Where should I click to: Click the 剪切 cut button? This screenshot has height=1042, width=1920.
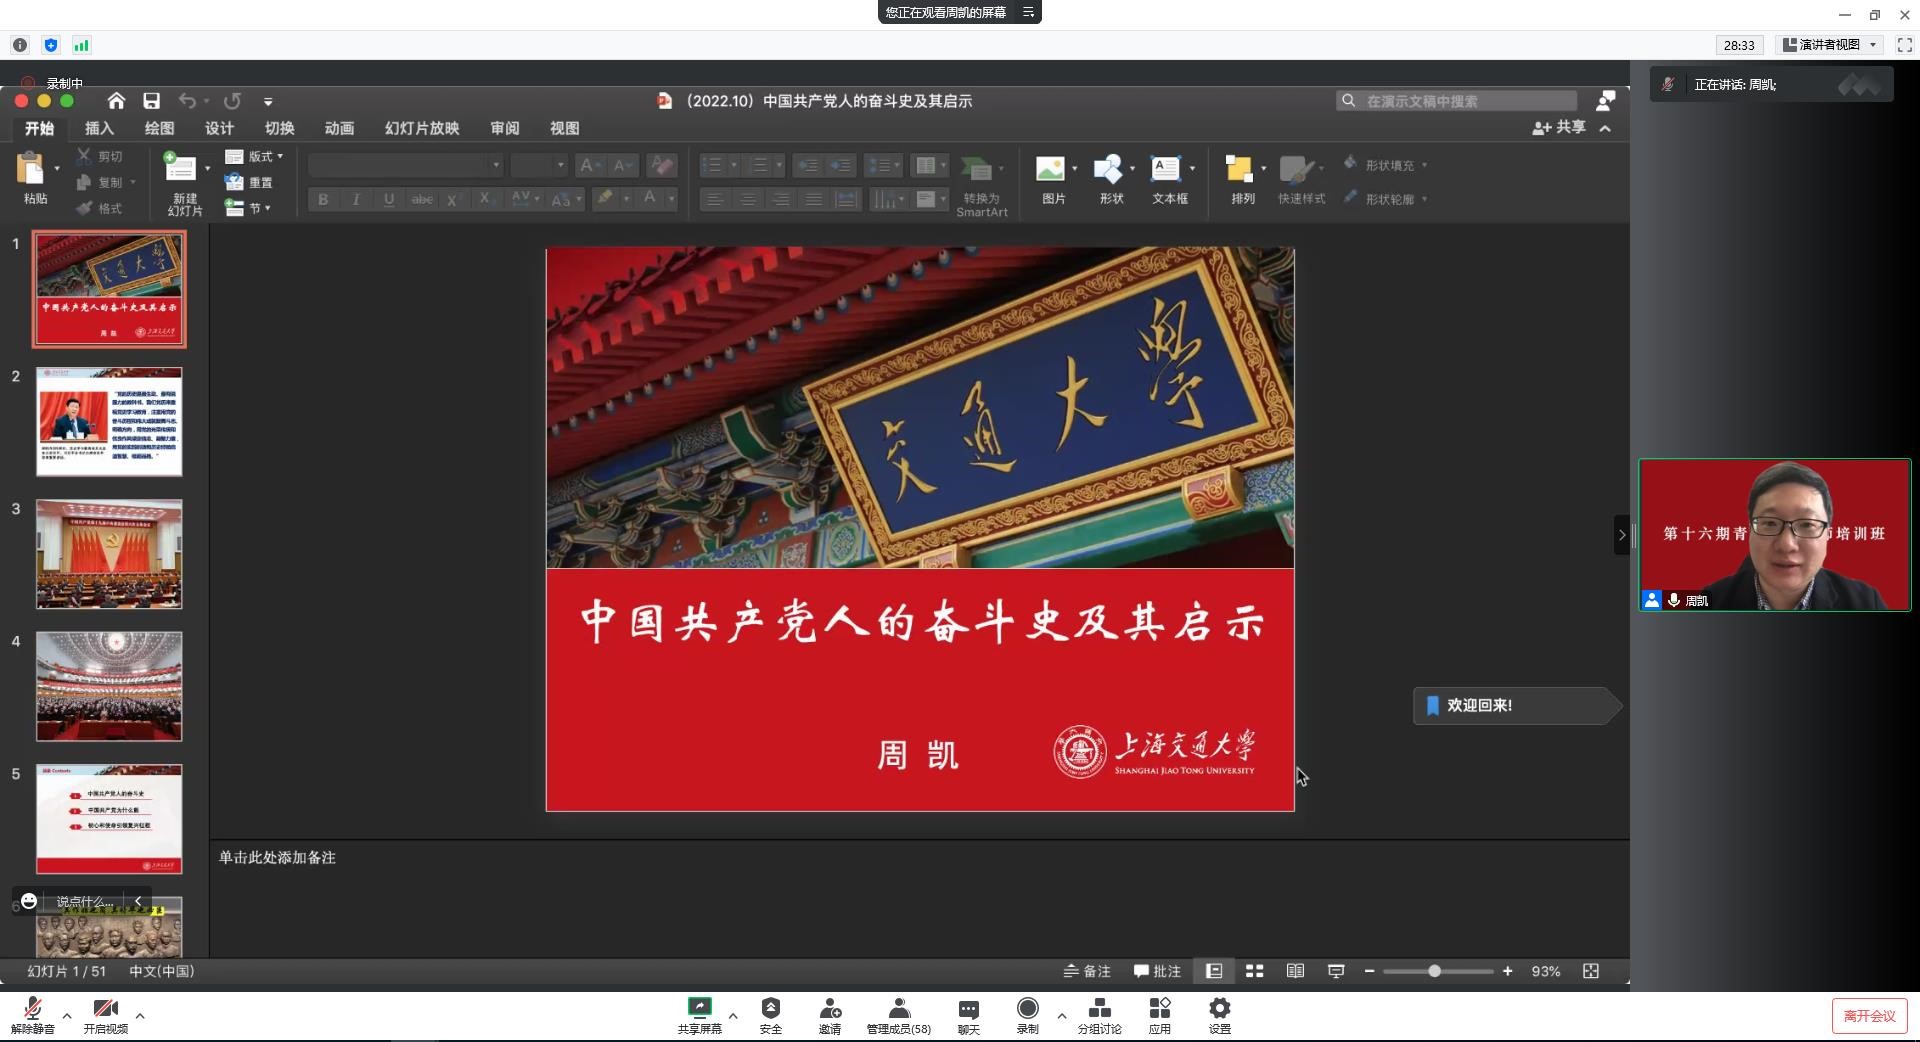pos(100,156)
